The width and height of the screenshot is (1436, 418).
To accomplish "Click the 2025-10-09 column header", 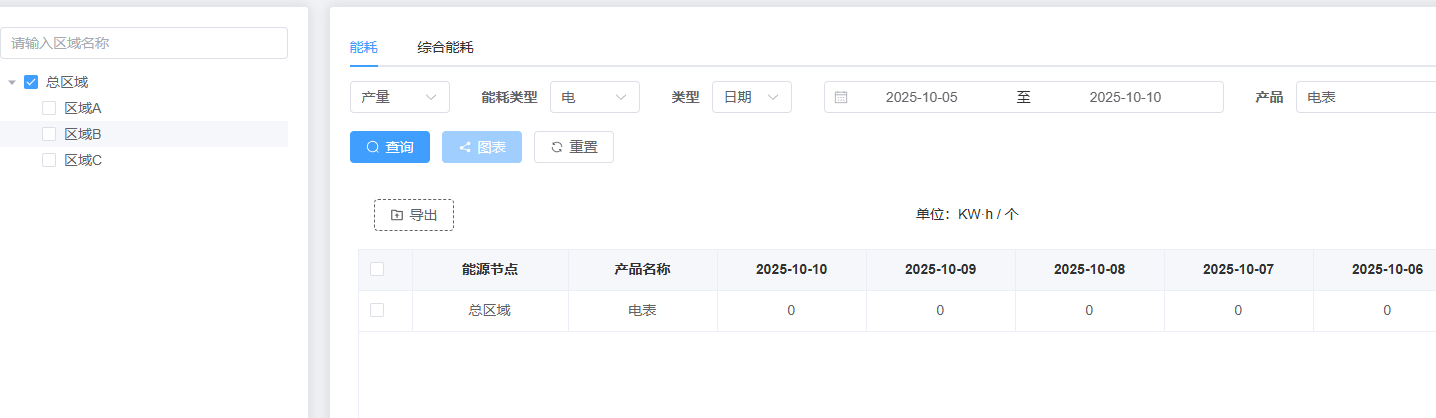I will coord(940,269).
